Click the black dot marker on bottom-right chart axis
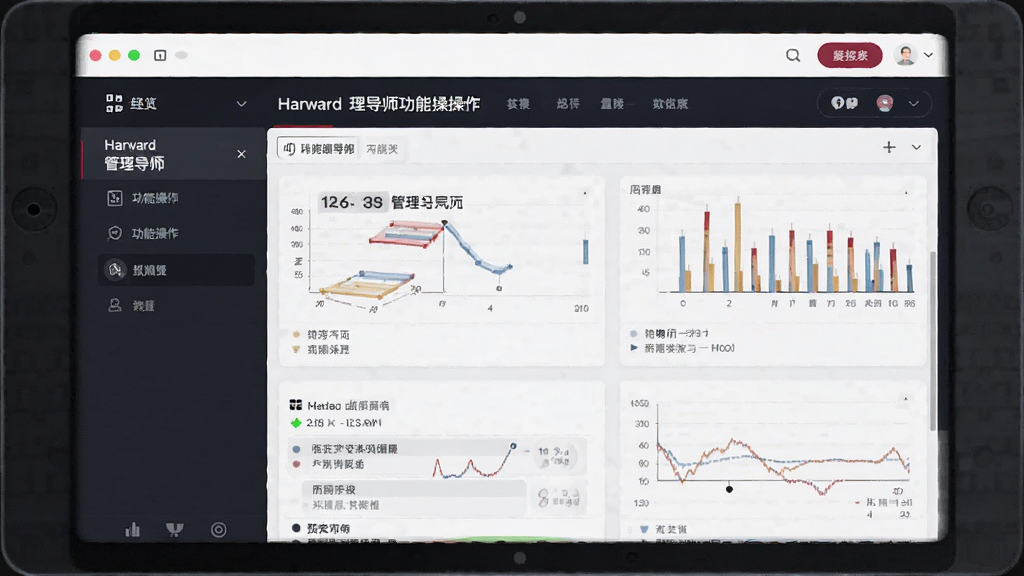Viewport: 1024px width, 576px height. coord(729,489)
